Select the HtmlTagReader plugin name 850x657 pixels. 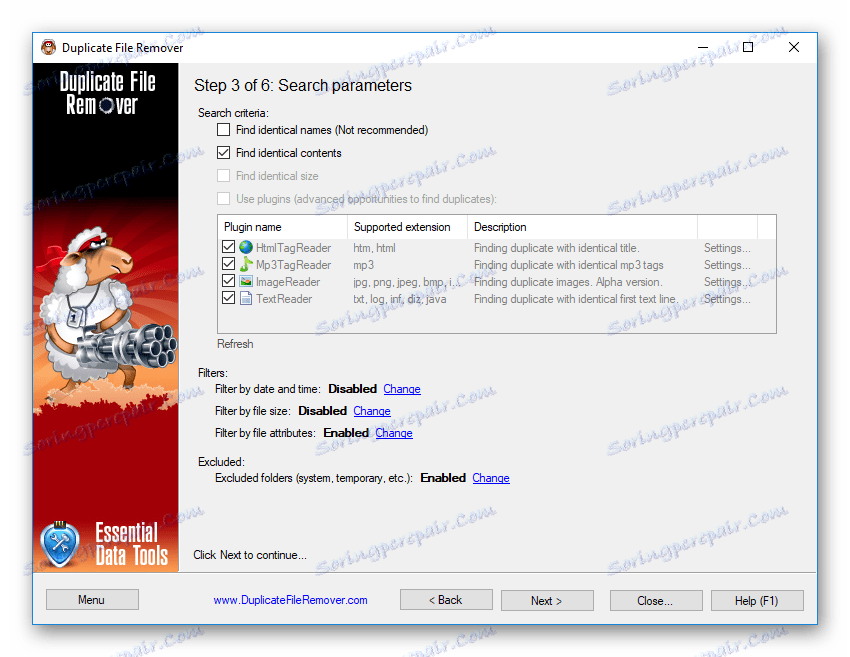293,248
